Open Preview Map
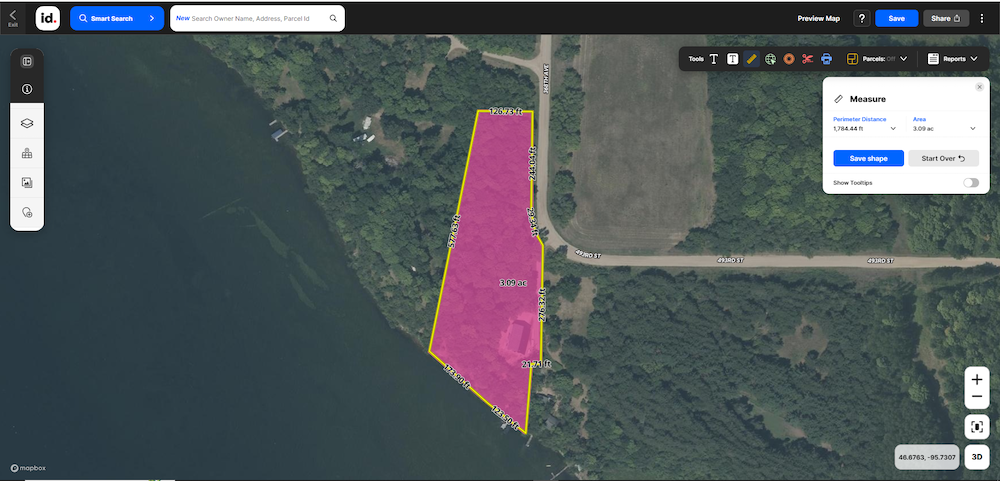The width and height of the screenshot is (1000, 481). point(818,18)
